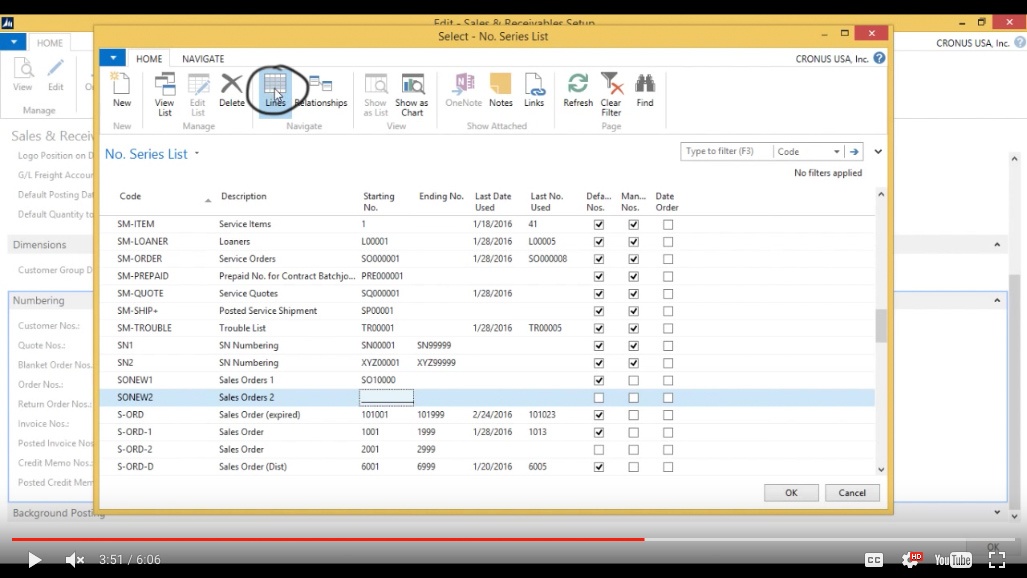The width and height of the screenshot is (1027, 578).
Task: Open Notes in Show Attached group
Action: pos(500,90)
